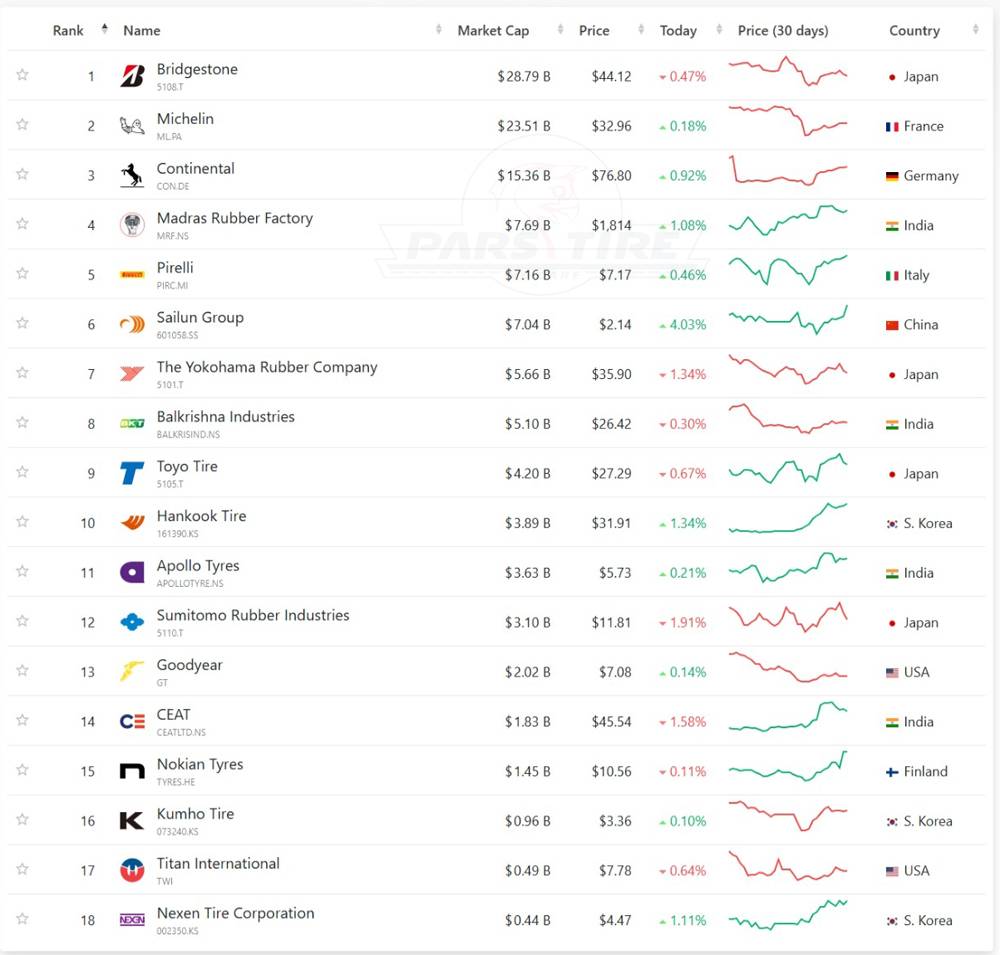Click the Balkrishna Industries BKT logo
Screen dimensions: 1000x955
pyautogui.click(x=132, y=424)
